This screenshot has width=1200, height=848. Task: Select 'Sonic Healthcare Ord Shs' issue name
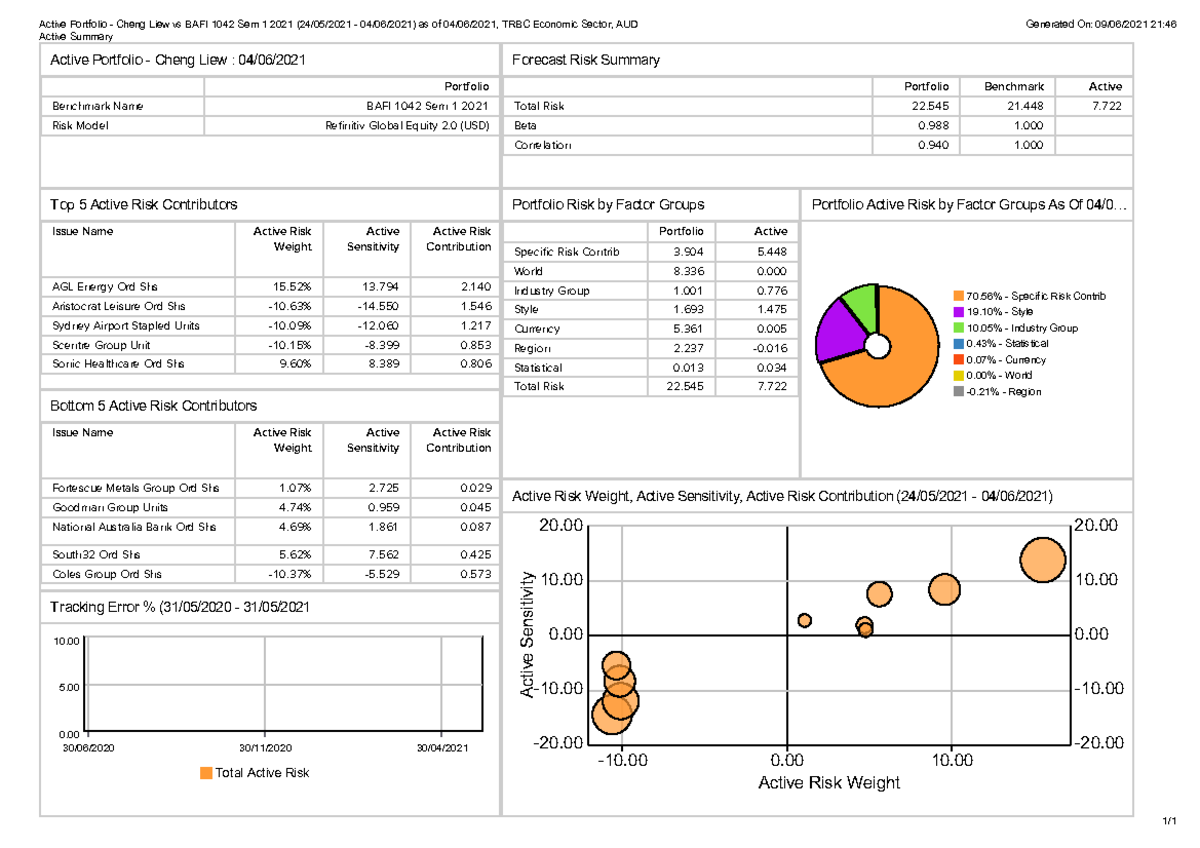118,364
